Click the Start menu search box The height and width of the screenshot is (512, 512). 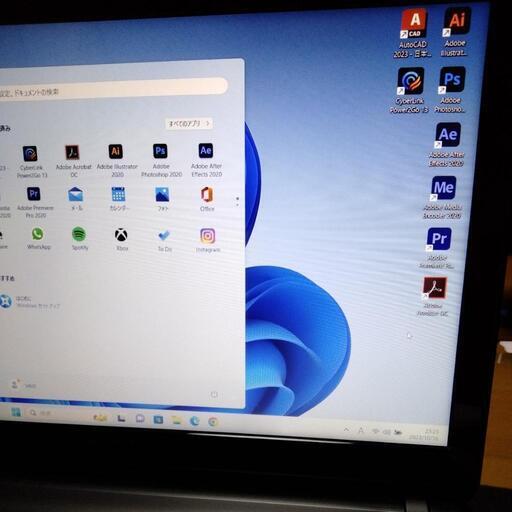(x=112, y=89)
